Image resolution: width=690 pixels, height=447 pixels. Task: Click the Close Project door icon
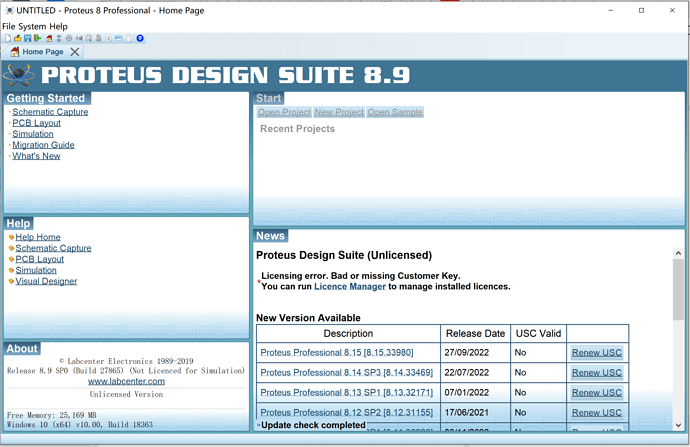(x=37, y=38)
